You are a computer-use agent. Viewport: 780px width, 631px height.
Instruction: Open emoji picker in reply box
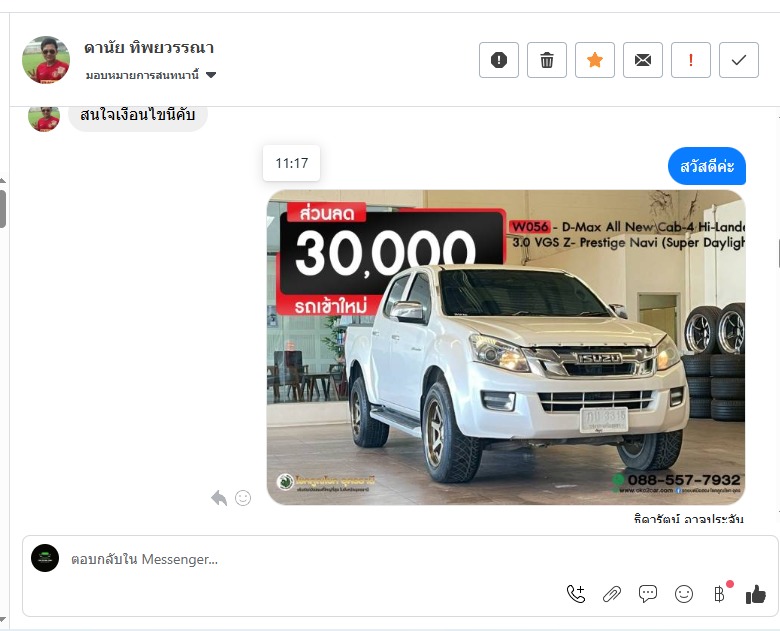coord(684,594)
